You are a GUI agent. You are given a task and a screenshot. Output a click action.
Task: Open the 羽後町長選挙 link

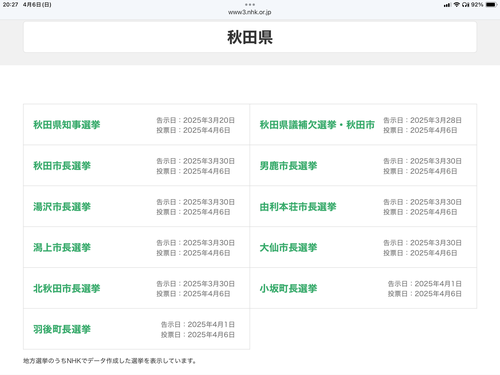coord(62,329)
